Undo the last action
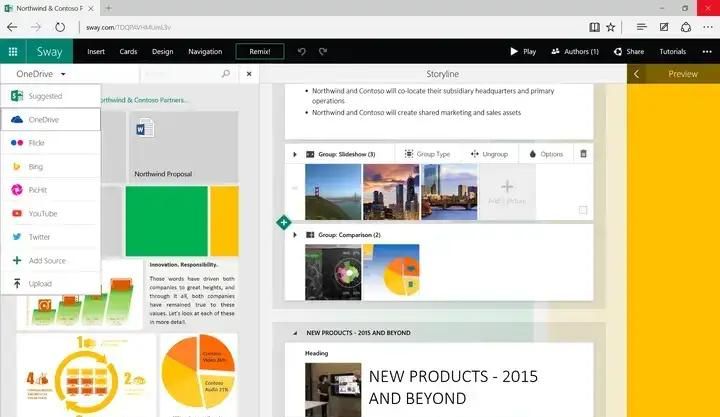The width and height of the screenshot is (720, 417). point(301,51)
